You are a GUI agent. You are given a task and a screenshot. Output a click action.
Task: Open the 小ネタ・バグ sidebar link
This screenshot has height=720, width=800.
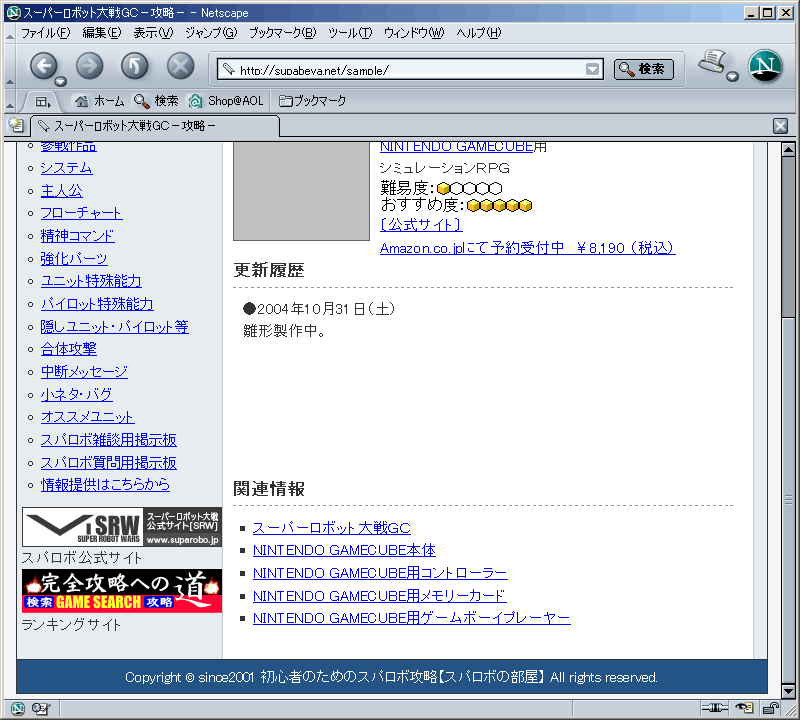[x=77, y=394]
